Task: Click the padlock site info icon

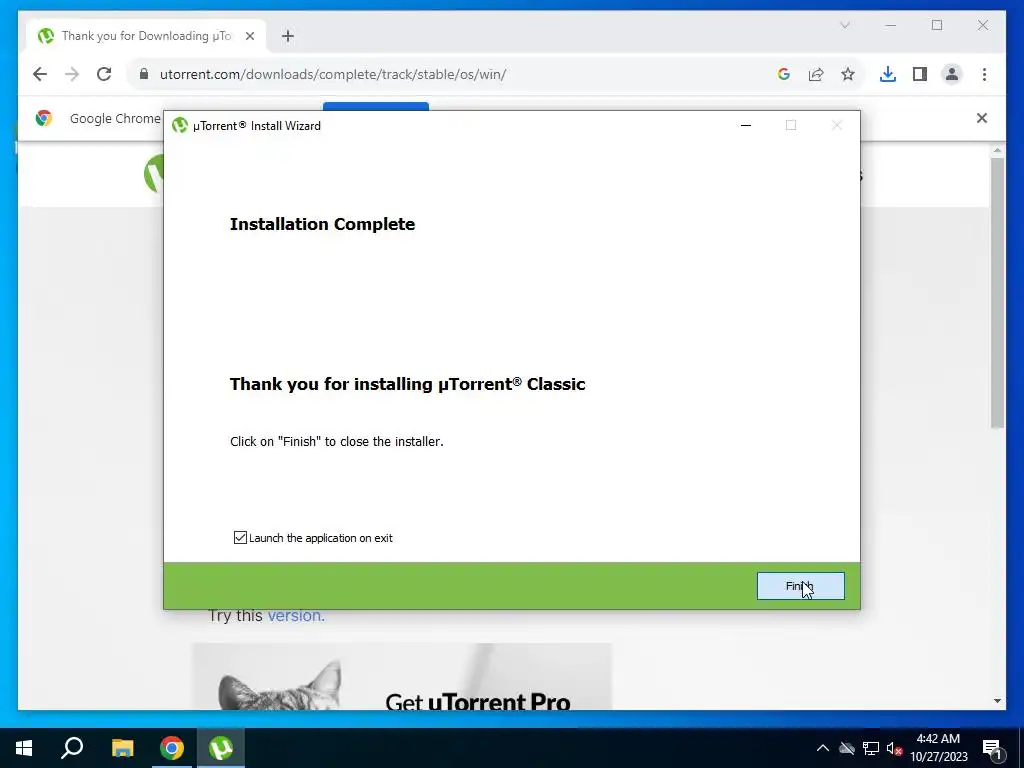Action: pos(144,74)
